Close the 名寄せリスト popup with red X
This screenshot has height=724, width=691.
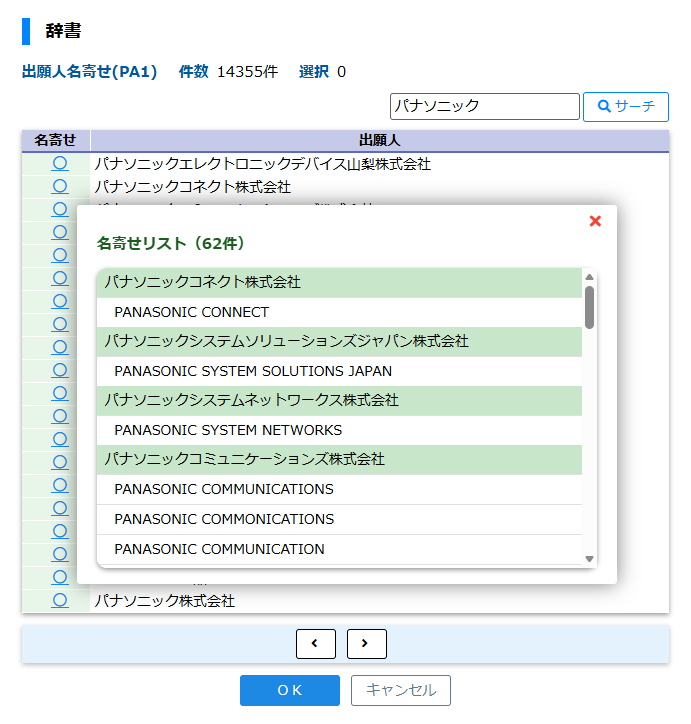(595, 221)
